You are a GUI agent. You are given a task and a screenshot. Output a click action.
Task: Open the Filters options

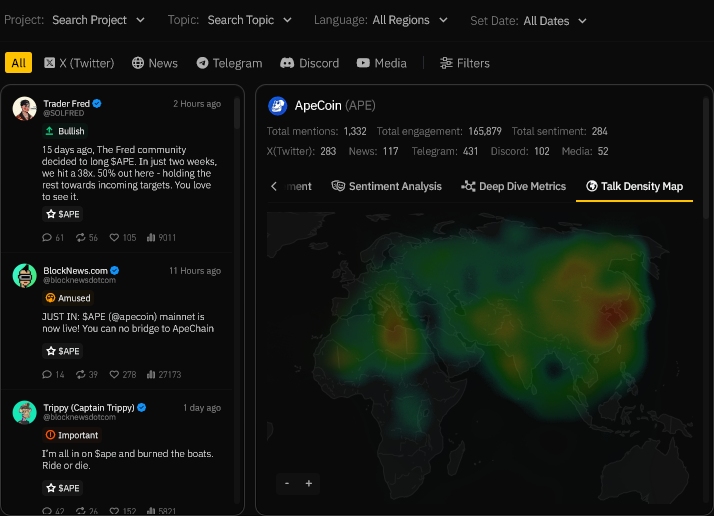click(465, 63)
